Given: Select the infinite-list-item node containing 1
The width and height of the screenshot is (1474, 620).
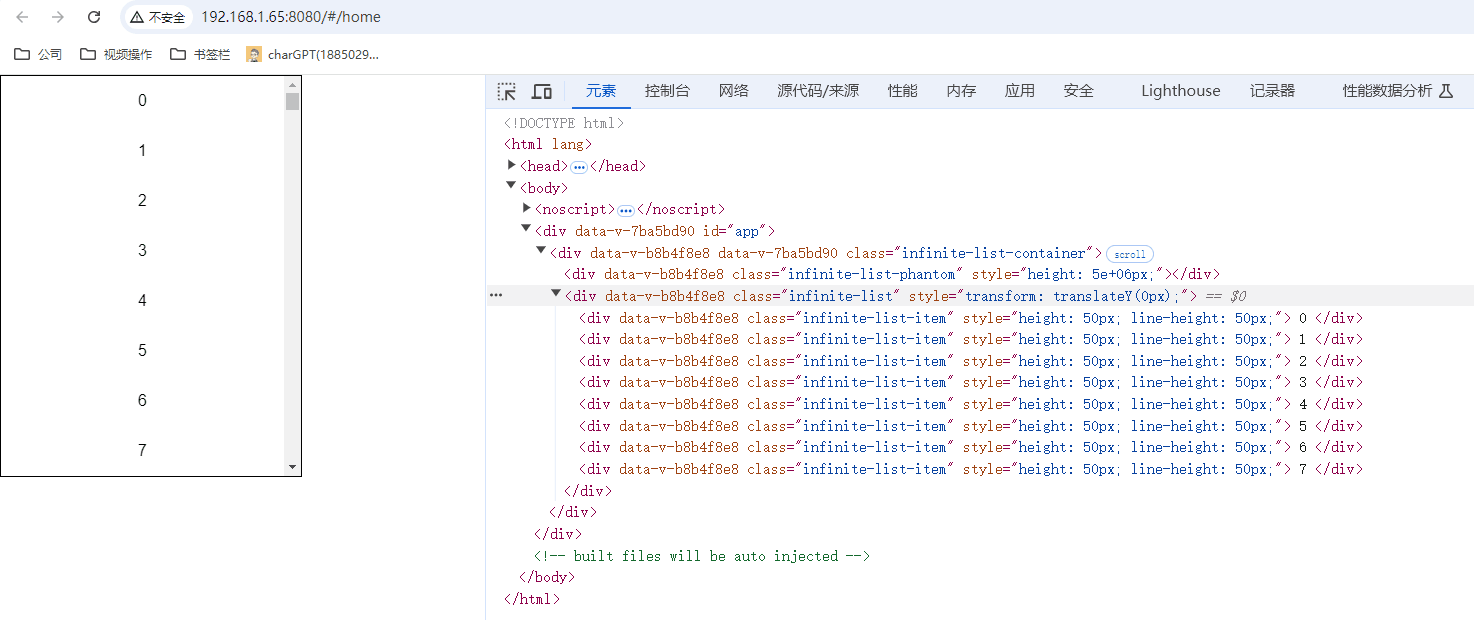Looking at the screenshot, I should [971, 339].
